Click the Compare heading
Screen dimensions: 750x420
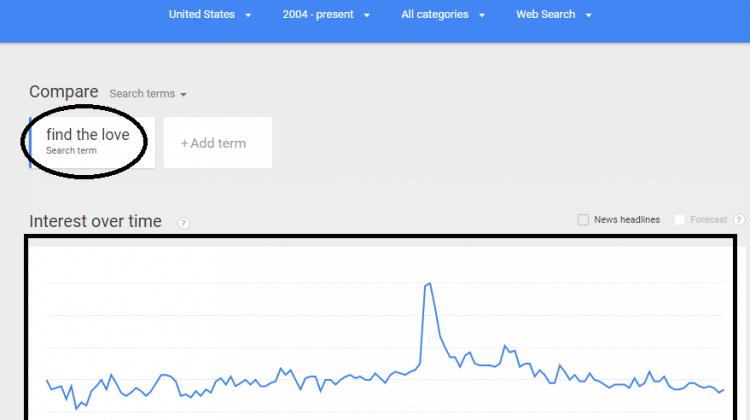pyautogui.click(x=64, y=91)
